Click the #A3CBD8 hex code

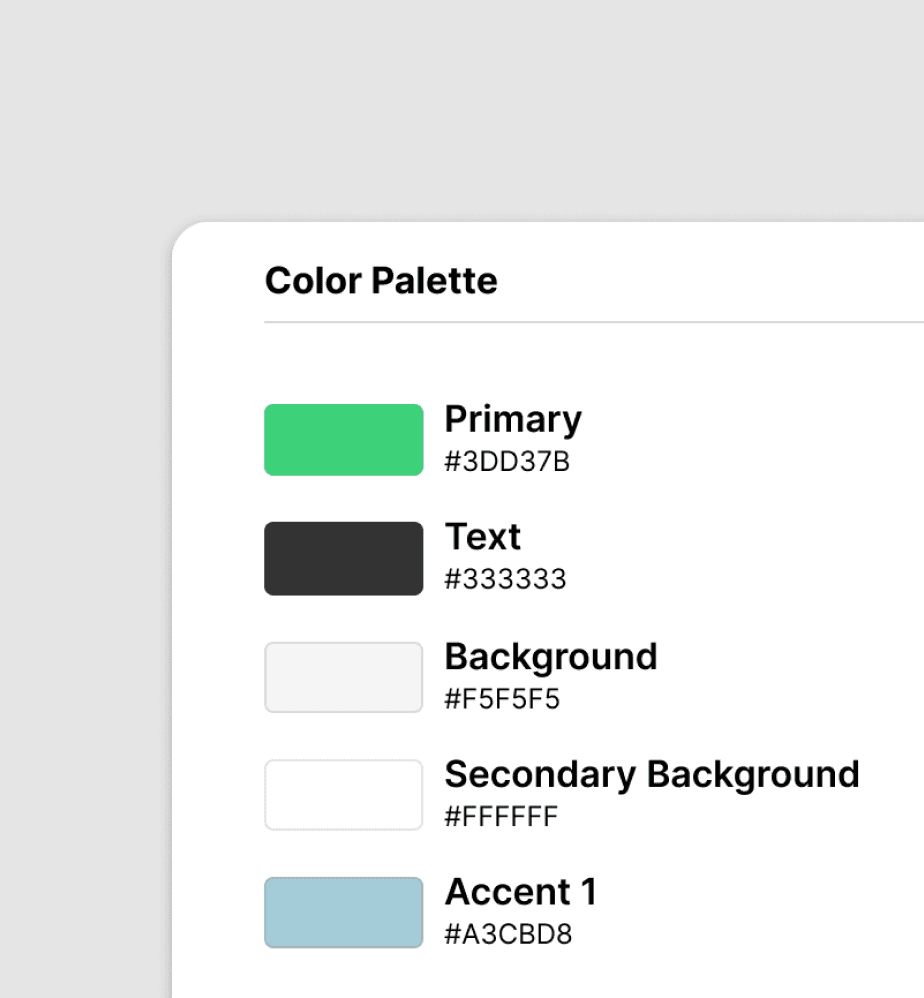pos(508,935)
